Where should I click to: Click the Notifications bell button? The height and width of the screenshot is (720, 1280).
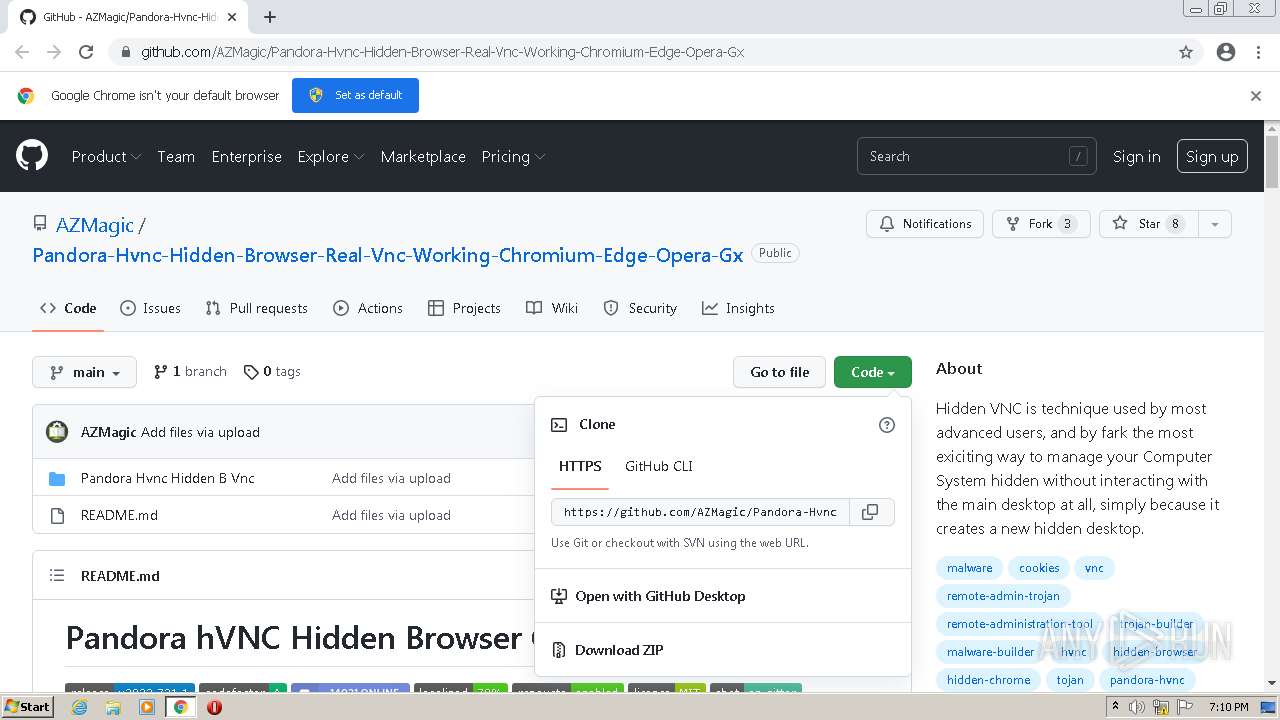pyautogui.click(x=925, y=224)
